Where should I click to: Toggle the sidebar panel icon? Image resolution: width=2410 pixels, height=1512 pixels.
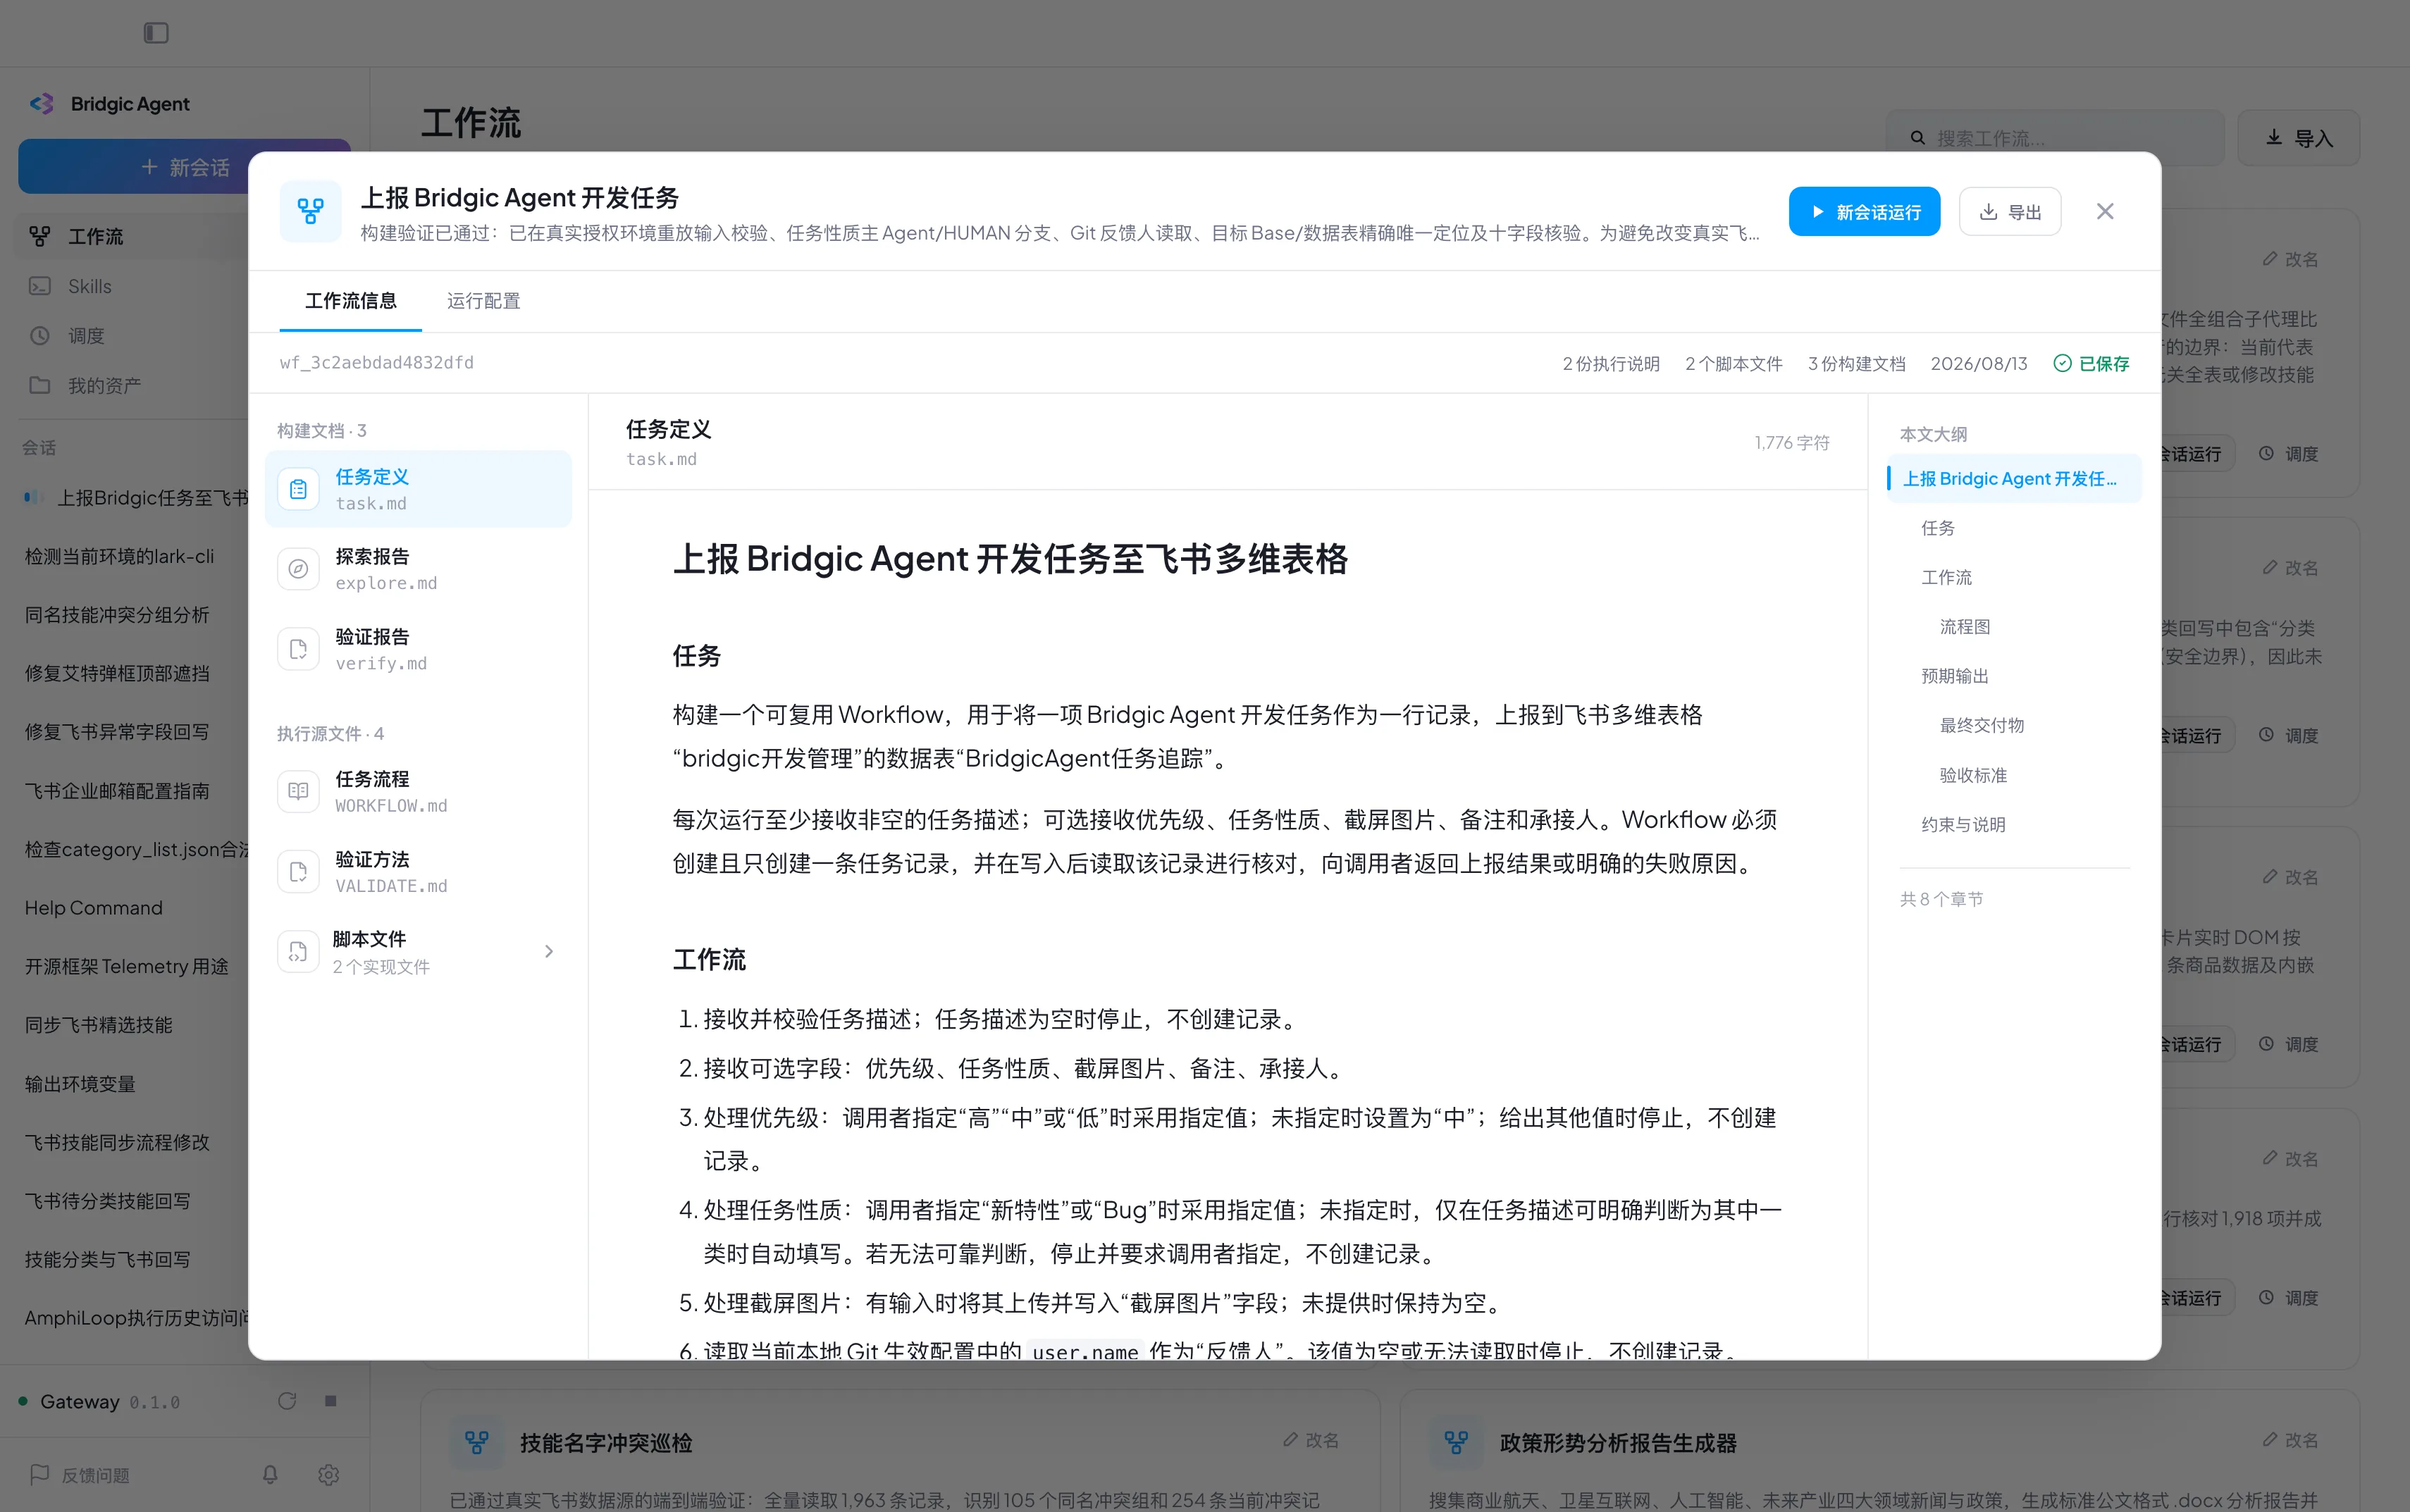point(156,33)
